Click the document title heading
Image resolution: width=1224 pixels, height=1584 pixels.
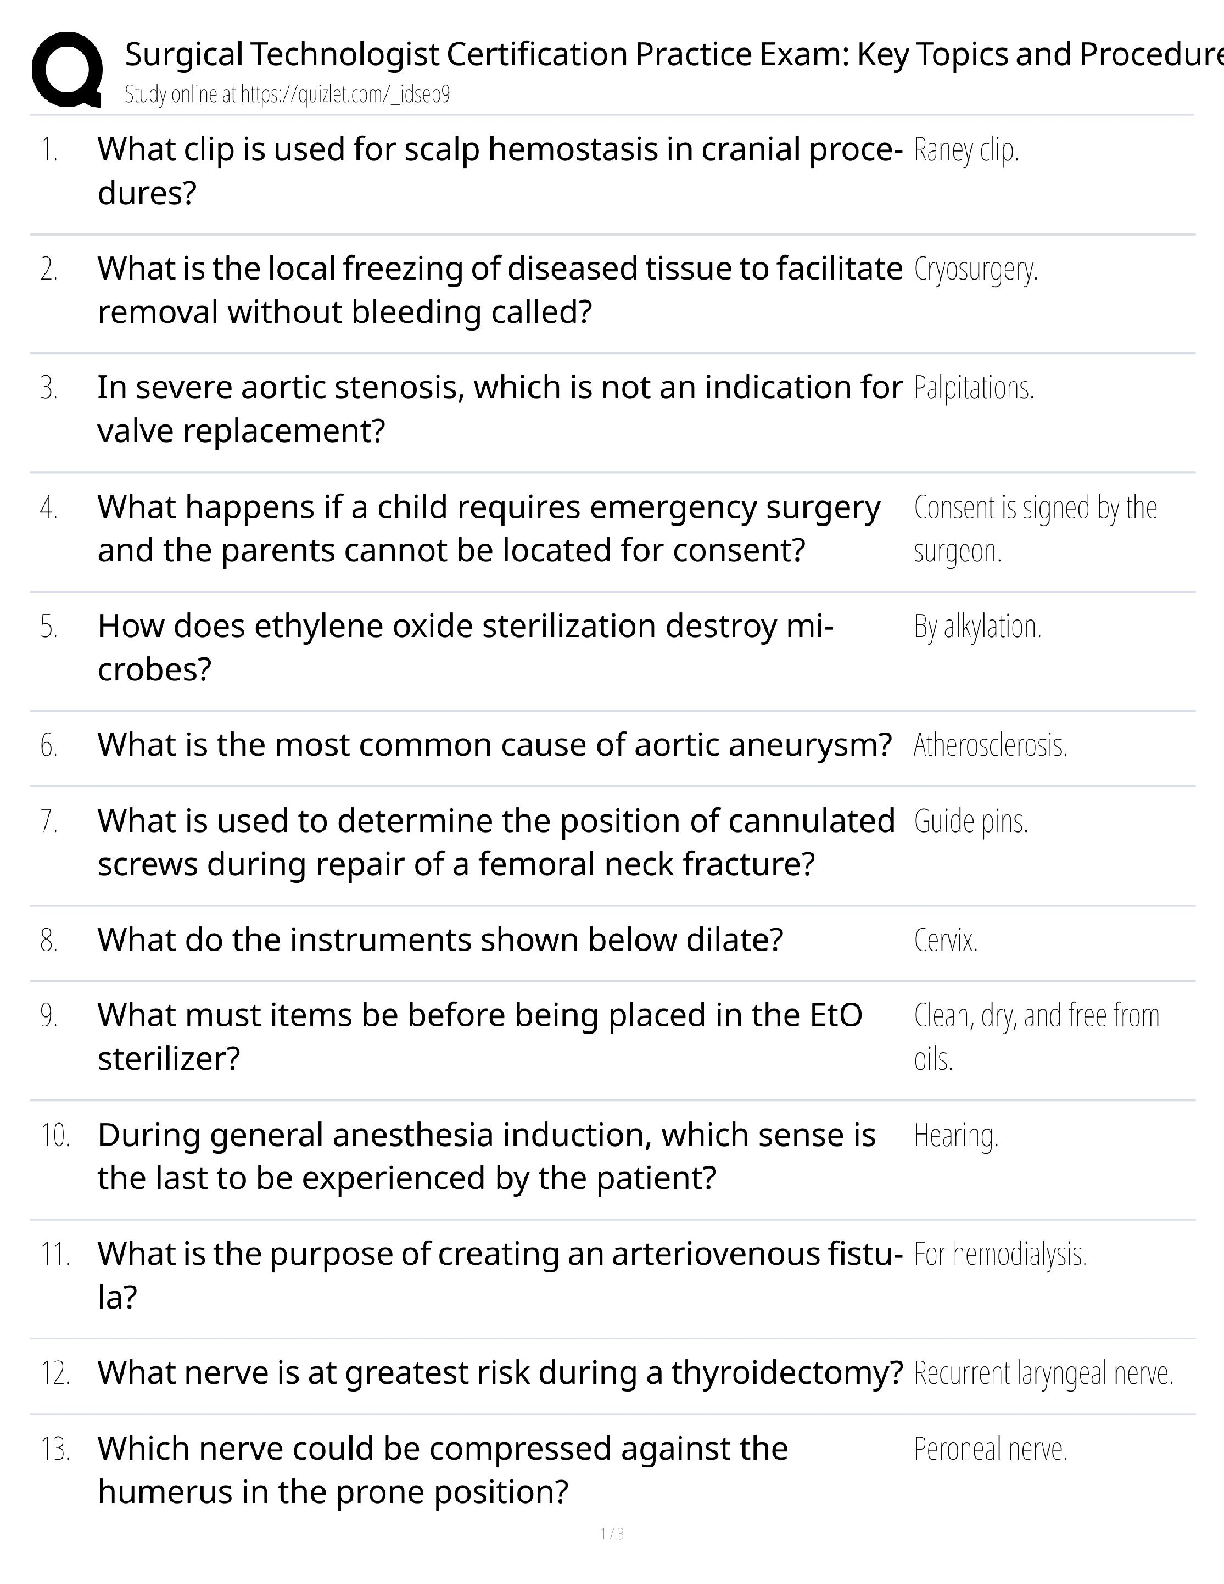coord(673,54)
